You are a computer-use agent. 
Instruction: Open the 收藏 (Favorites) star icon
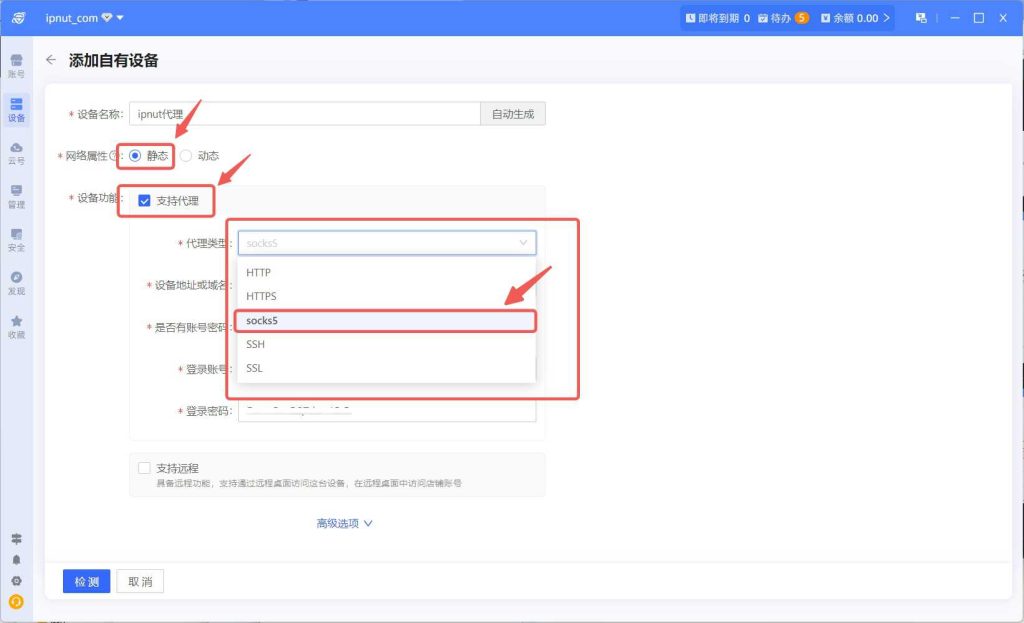point(16,326)
